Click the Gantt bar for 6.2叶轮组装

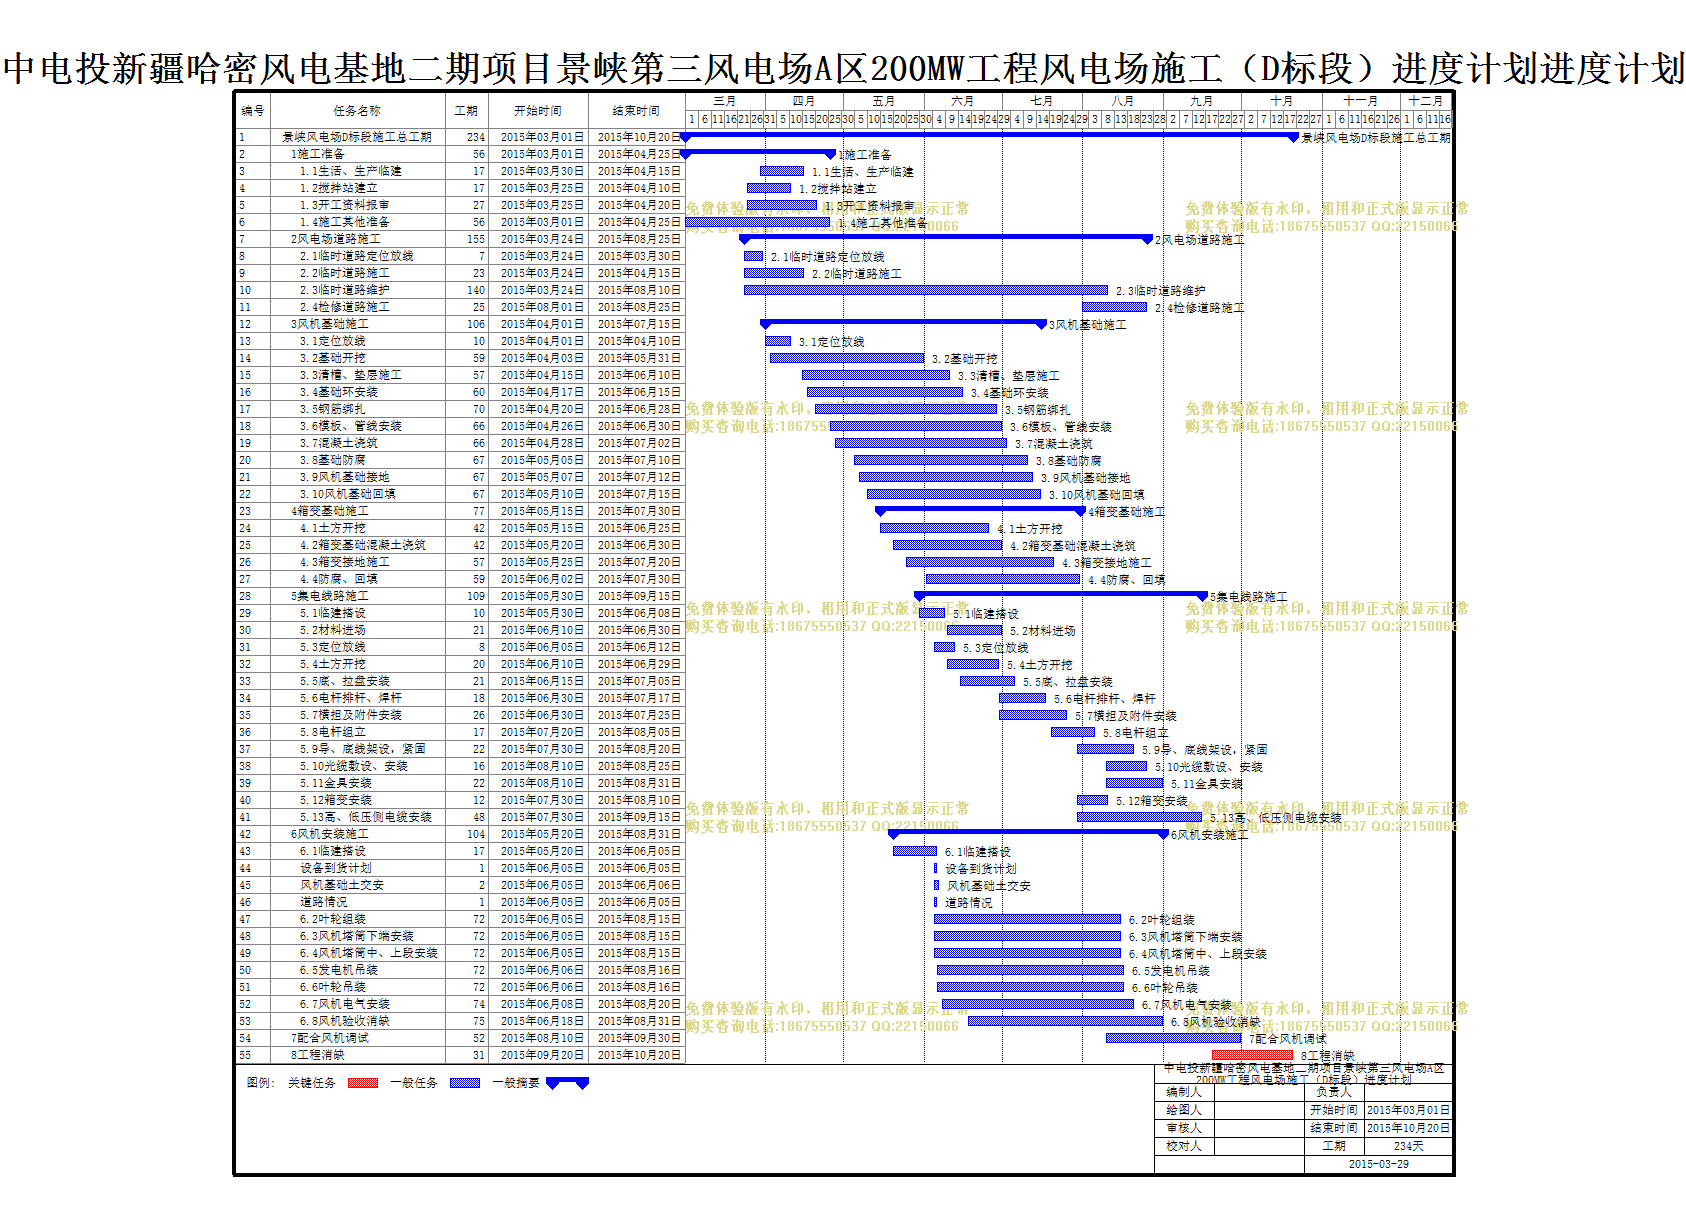coord(1027,919)
